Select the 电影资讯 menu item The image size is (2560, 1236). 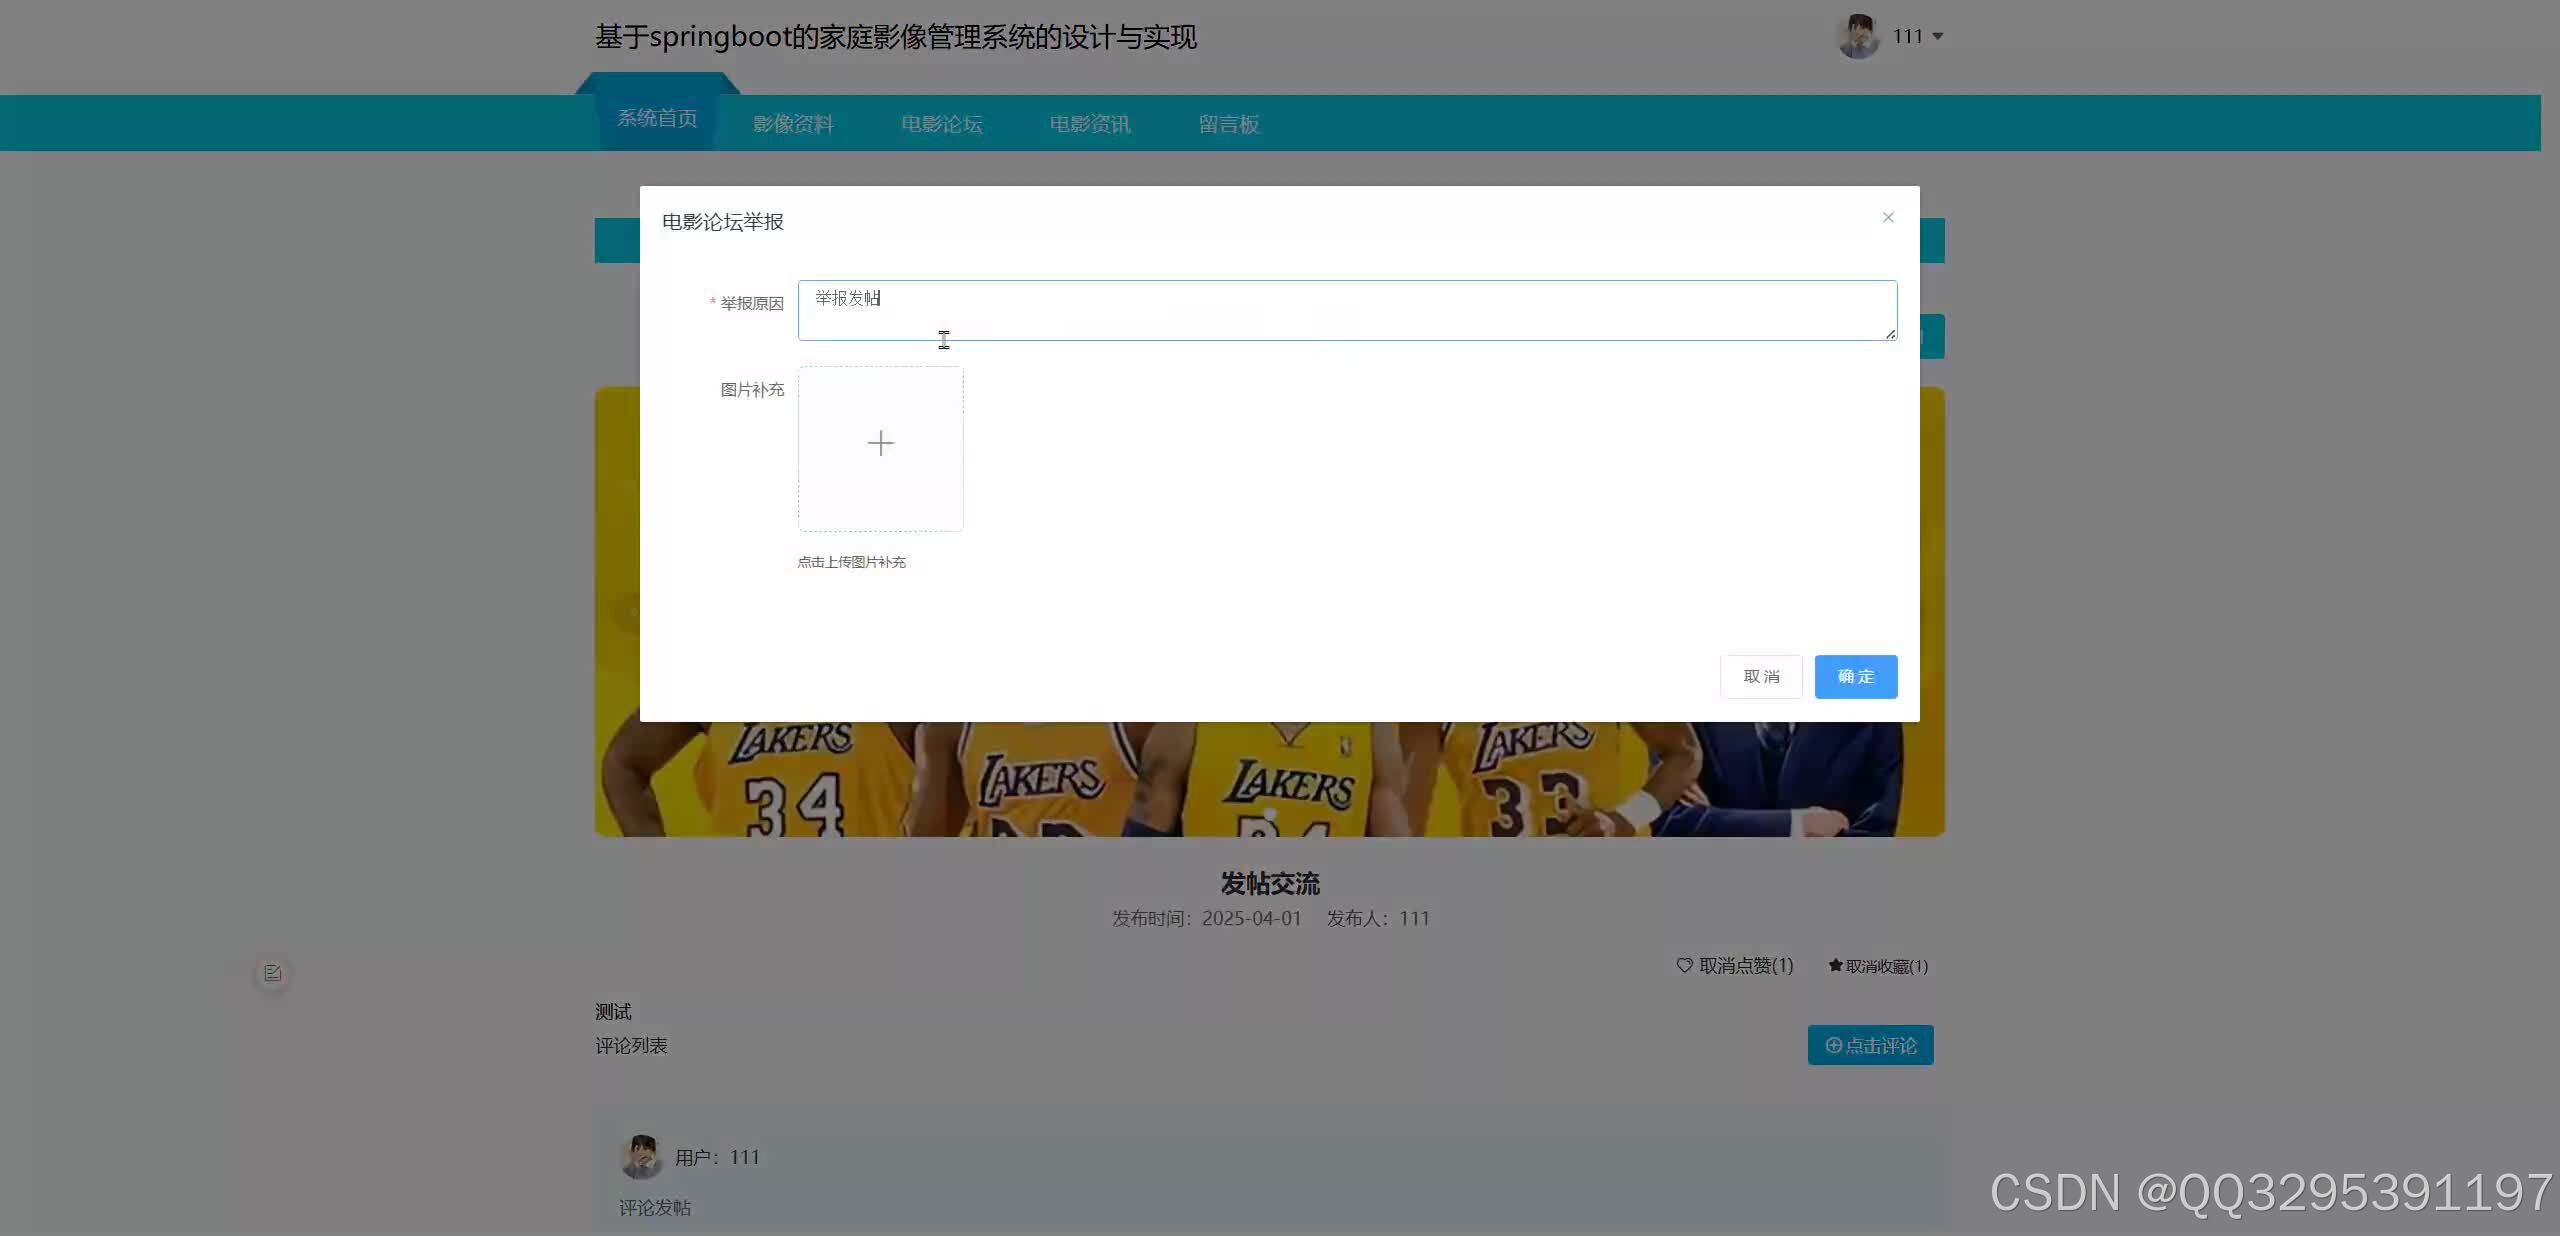1089,123
